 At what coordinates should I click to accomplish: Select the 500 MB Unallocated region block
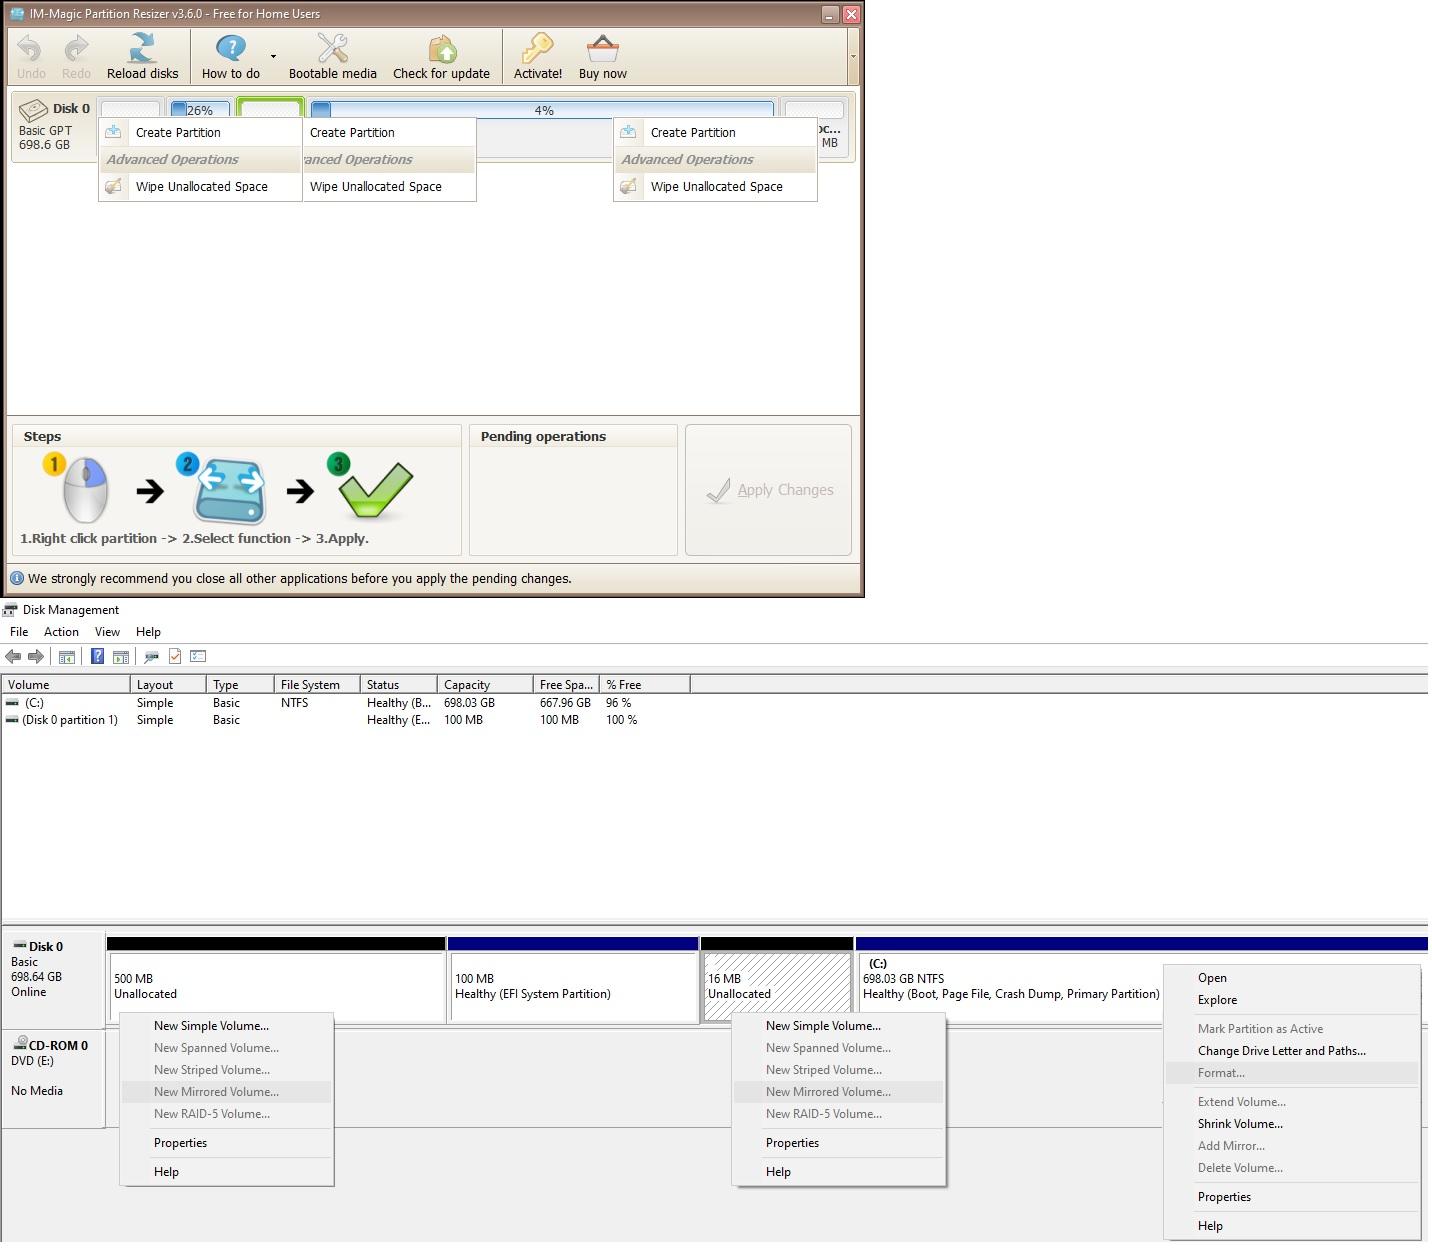pos(276,980)
